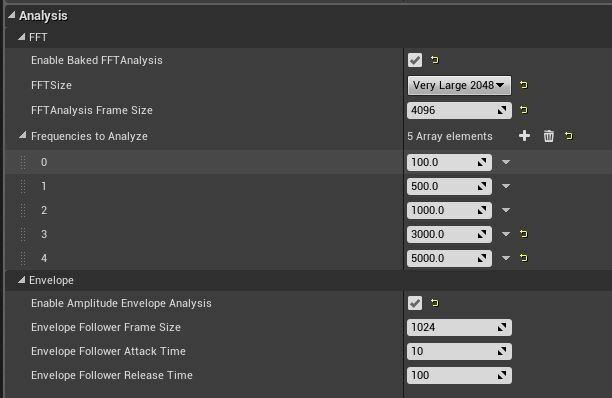
Task: Reset FFTSize to its default value
Action: point(524,85)
